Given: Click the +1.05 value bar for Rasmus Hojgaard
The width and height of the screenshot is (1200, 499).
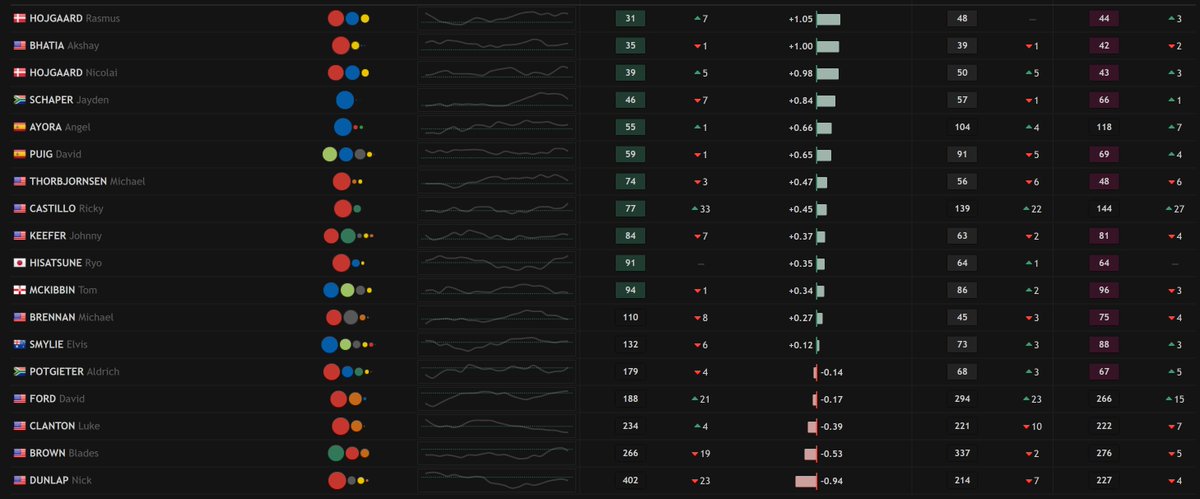Looking at the screenshot, I should pos(829,18).
